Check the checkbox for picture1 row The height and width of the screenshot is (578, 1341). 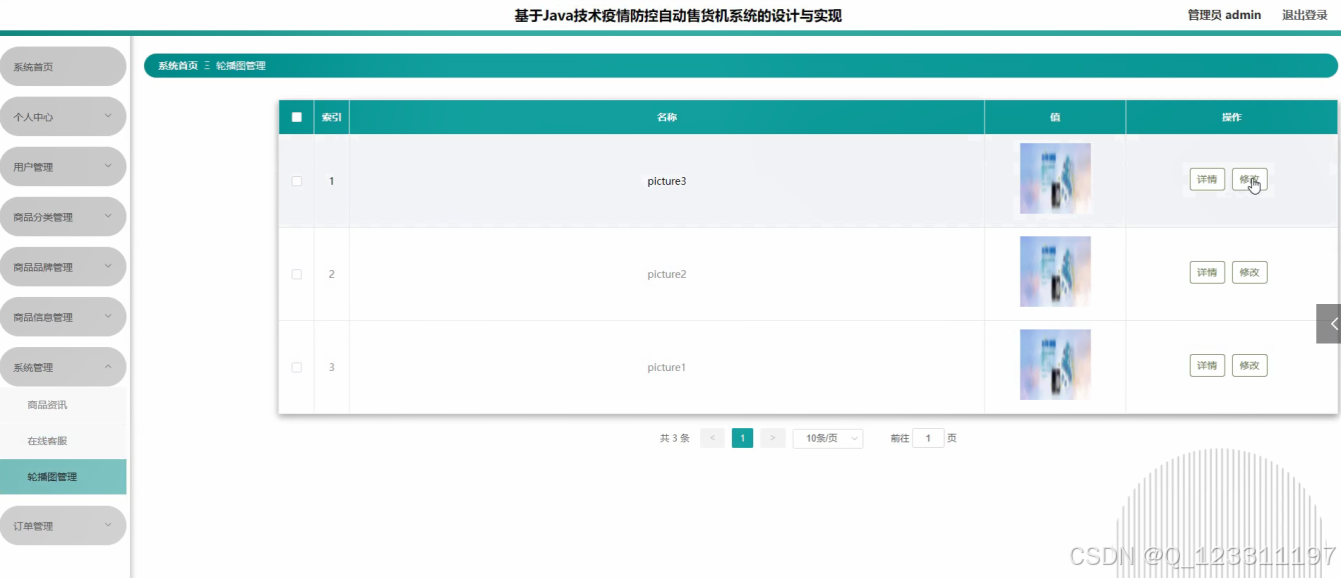tap(296, 367)
